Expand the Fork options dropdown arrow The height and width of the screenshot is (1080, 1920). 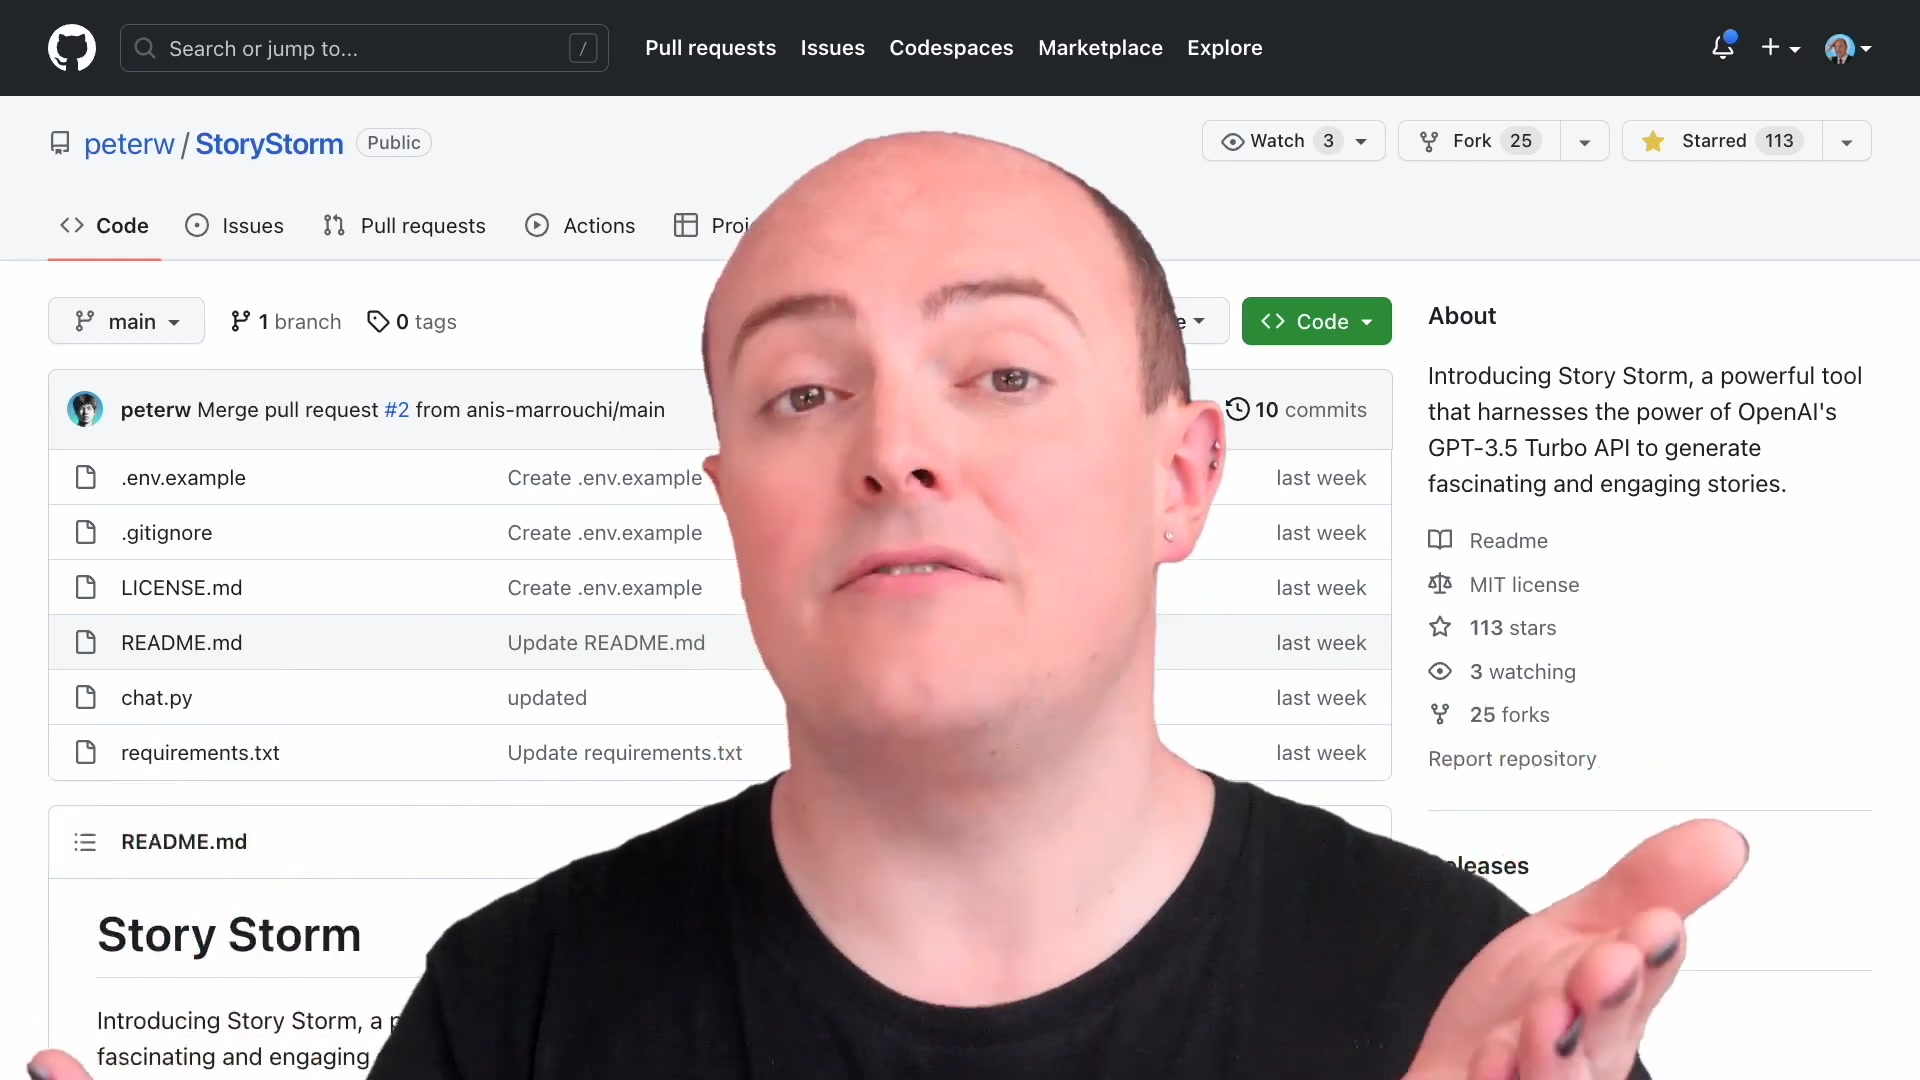[1585, 142]
